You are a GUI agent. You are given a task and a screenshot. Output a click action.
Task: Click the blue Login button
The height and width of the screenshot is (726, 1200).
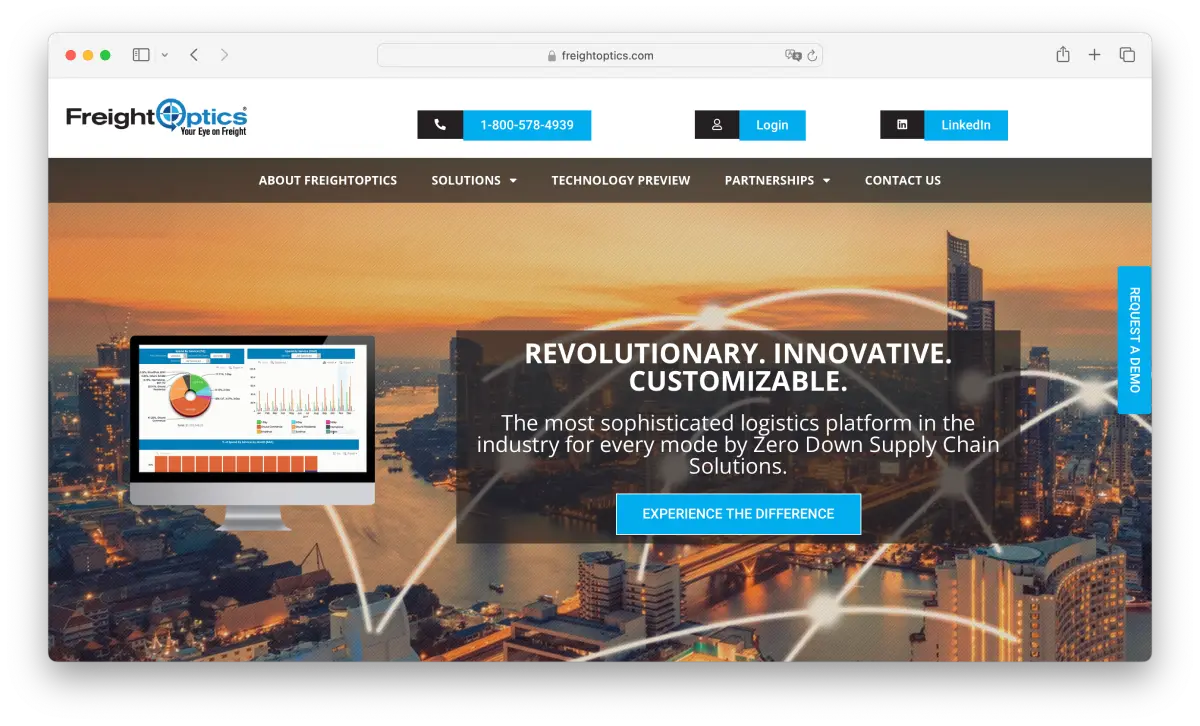[x=772, y=125]
